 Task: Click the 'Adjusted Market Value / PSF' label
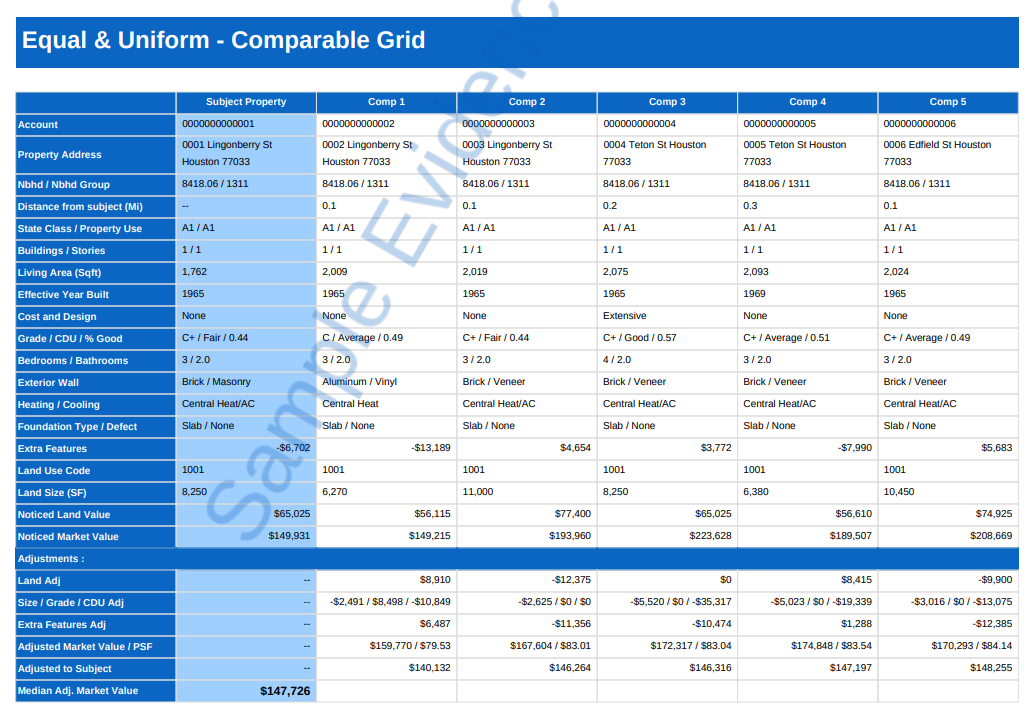(85, 647)
